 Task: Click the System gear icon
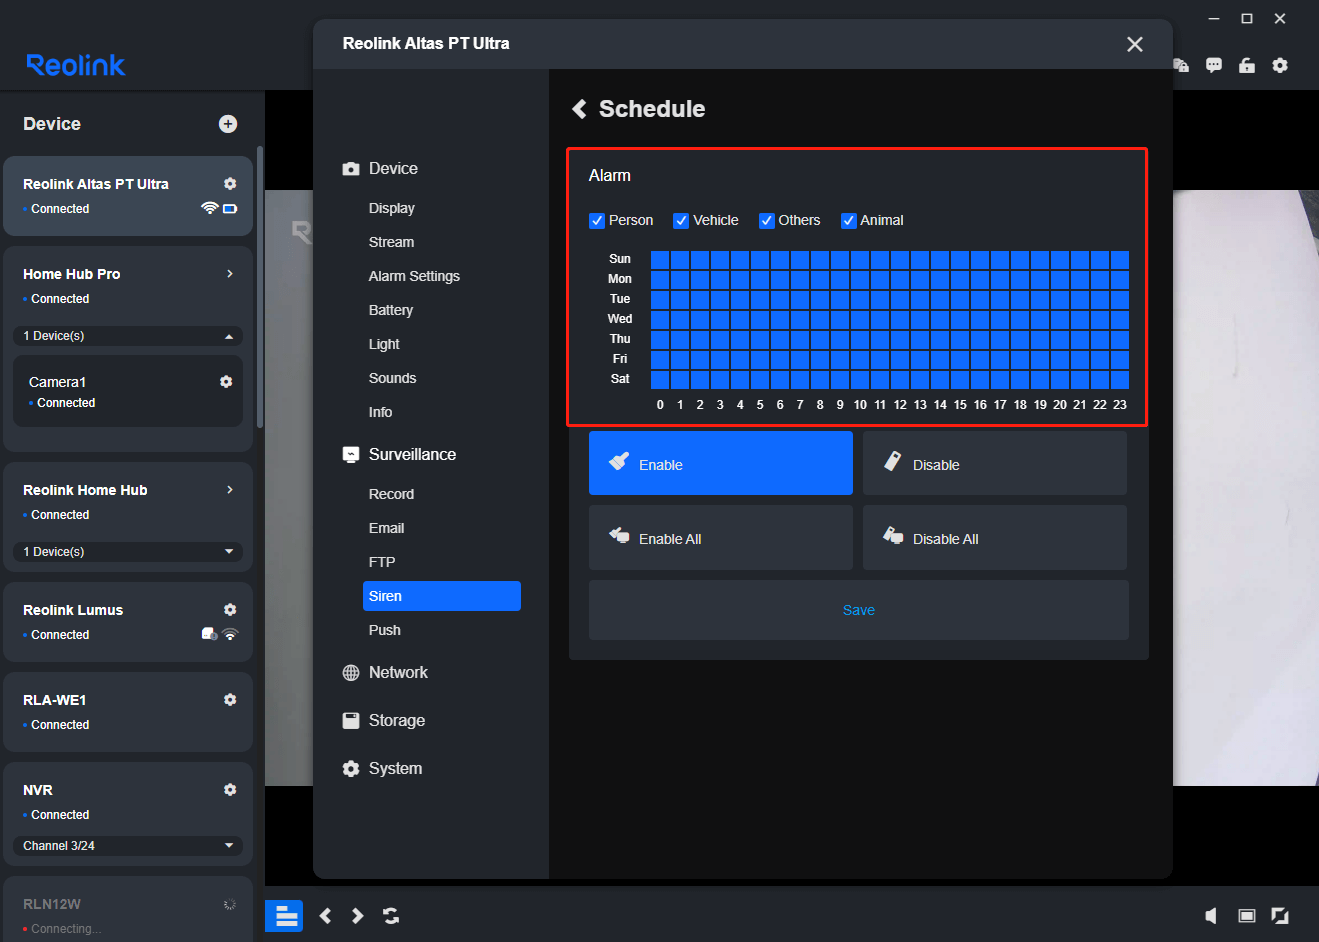point(351,769)
